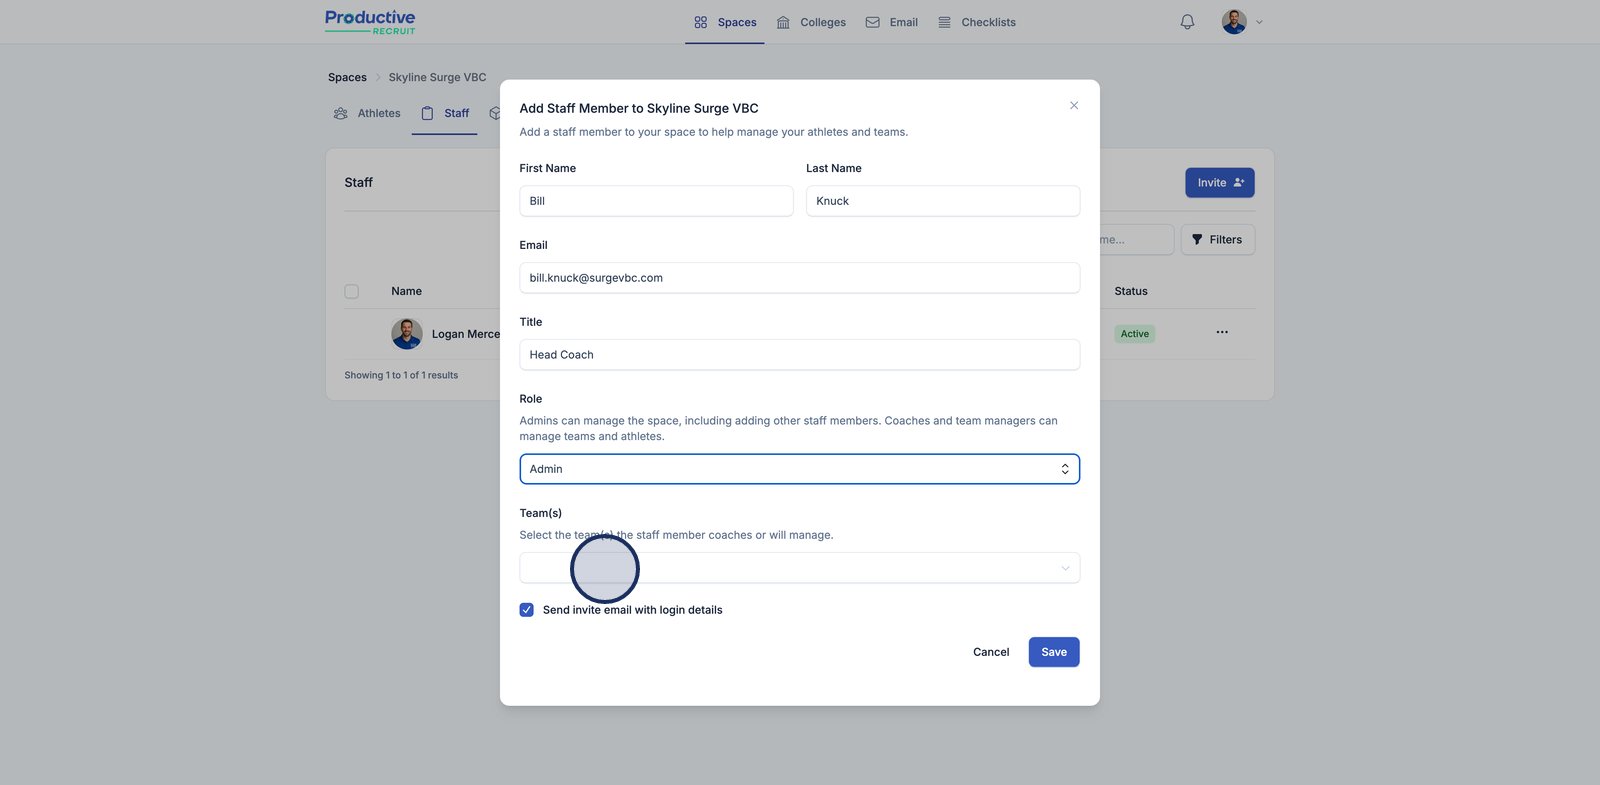Click the Productive Recruit logo
Screen dimensions: 1600x785
370,22
